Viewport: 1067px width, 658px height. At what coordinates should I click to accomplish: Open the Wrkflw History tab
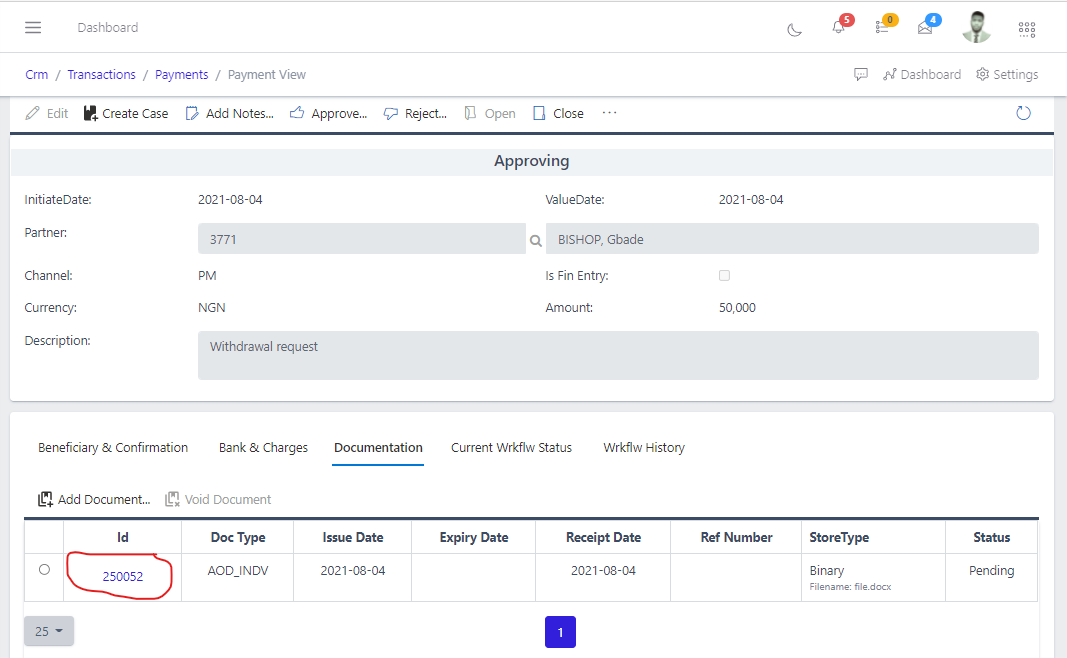pos(643,447)
